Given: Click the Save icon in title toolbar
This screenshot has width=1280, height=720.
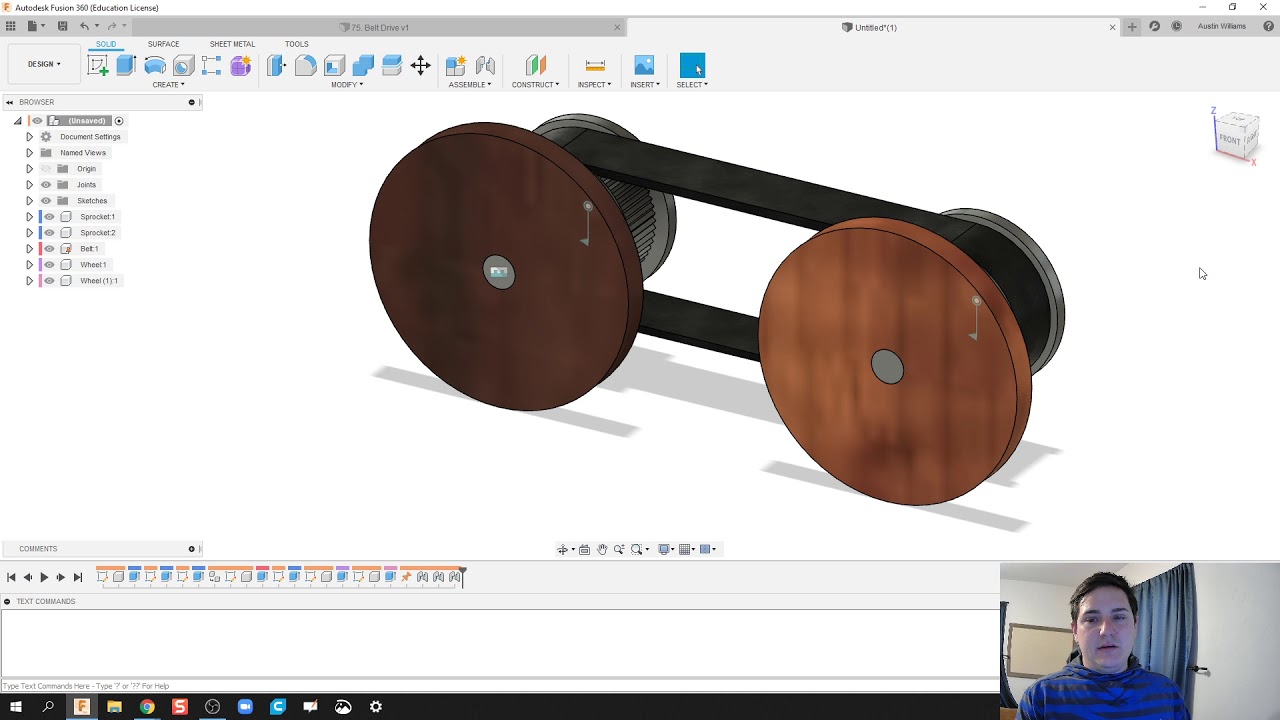Looking at the screenshot, I should tap(62, 26).
